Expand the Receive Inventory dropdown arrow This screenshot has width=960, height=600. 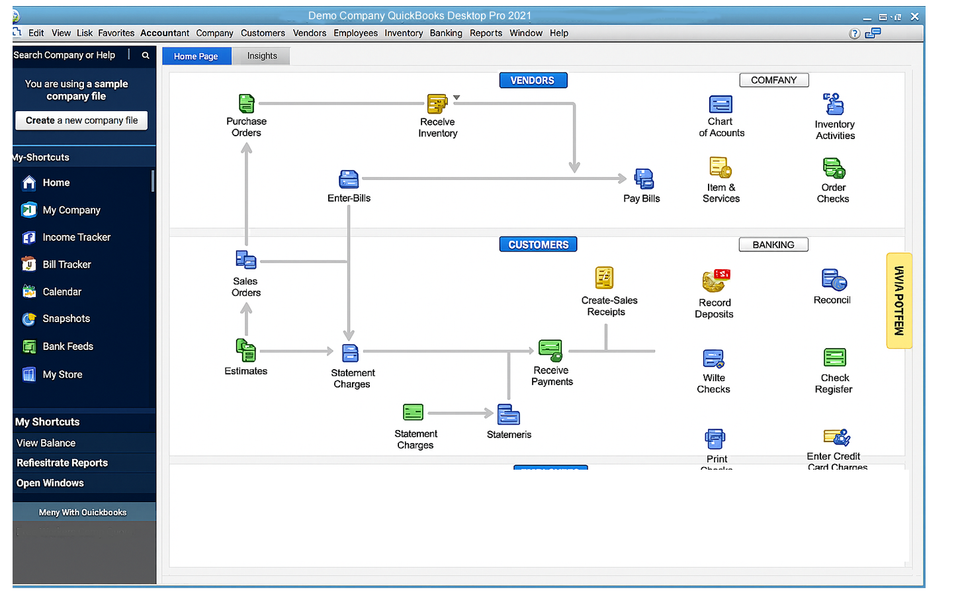(x=457, y=97)
